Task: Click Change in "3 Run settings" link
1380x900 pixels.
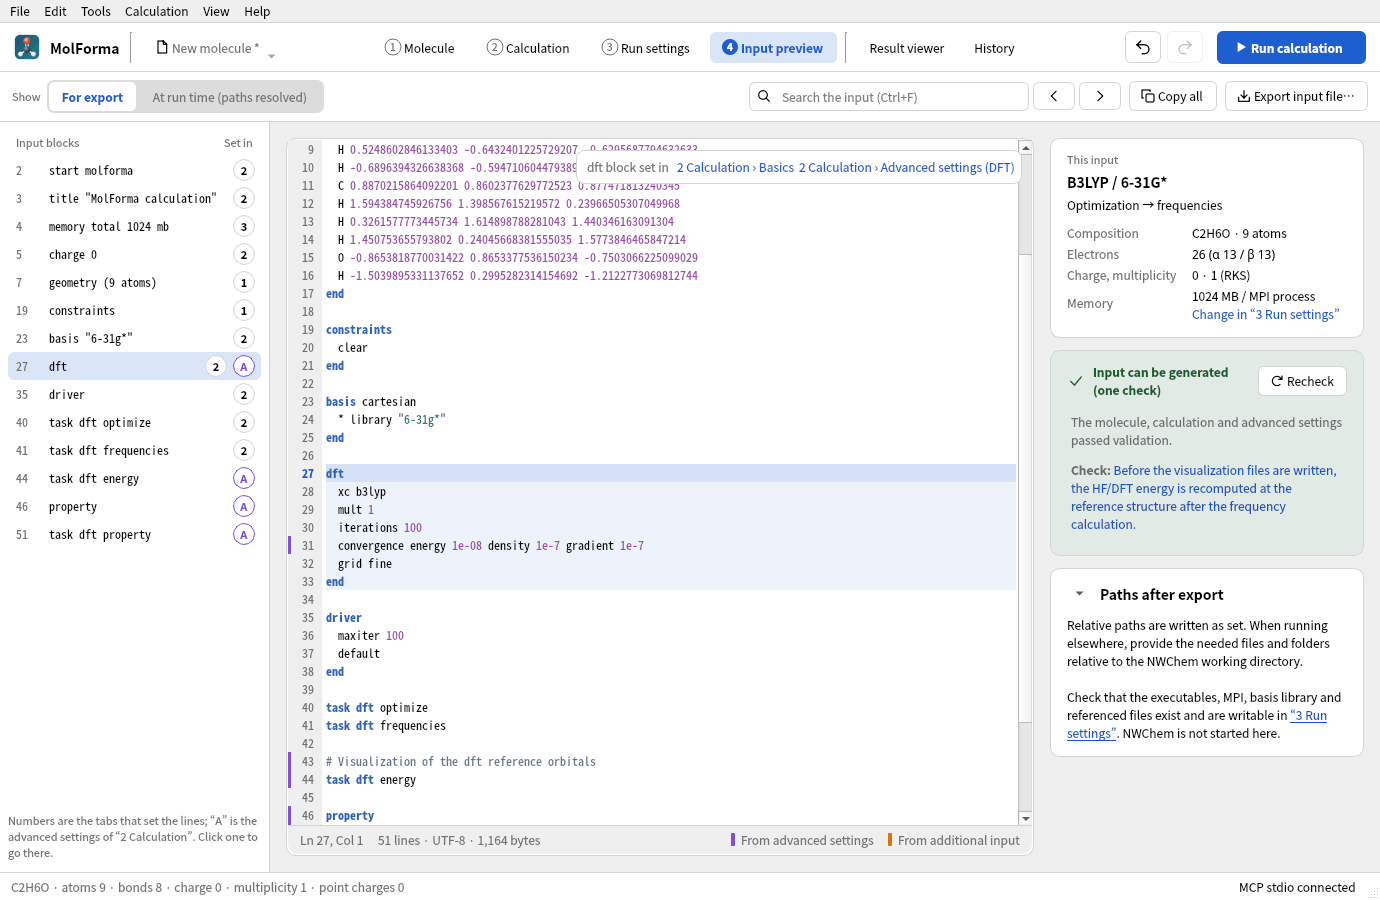Action: tap(1265, 315)
